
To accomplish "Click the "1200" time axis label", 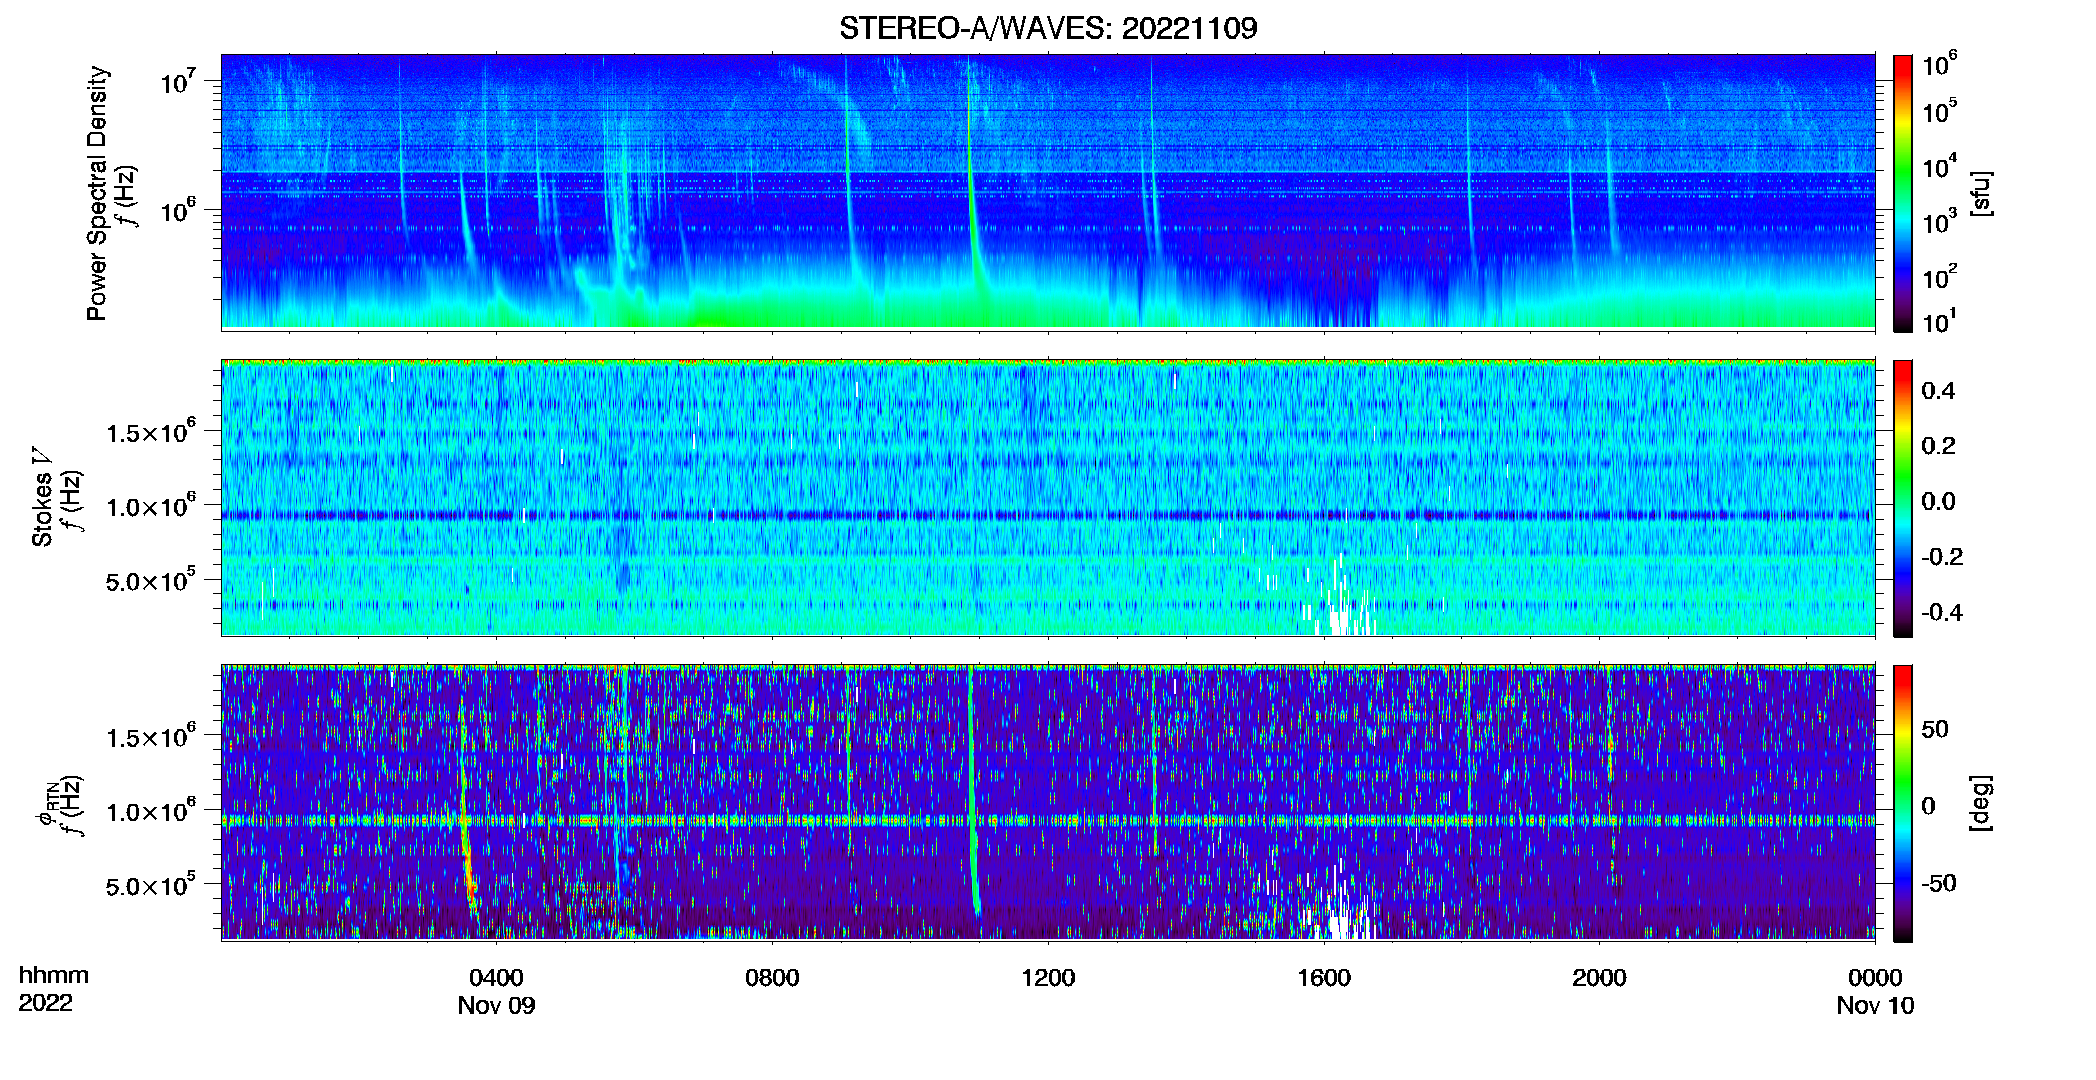I will point(1048,978).
